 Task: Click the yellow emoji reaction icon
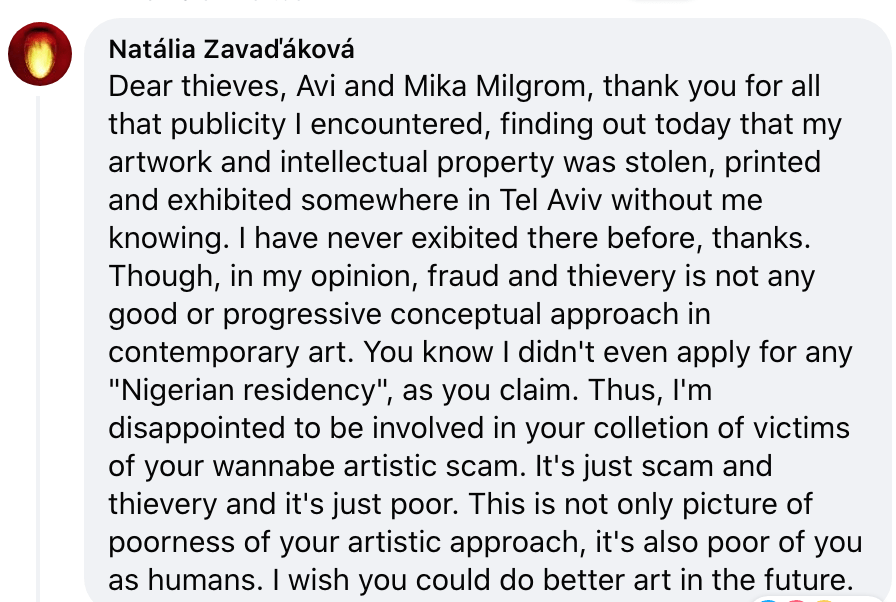pos(826,598)
